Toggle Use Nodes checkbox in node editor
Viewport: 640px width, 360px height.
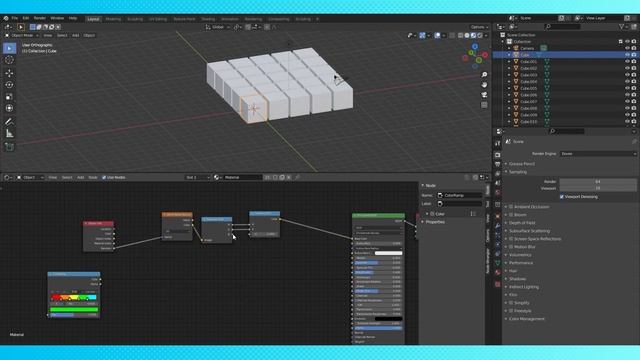[104, 178]
